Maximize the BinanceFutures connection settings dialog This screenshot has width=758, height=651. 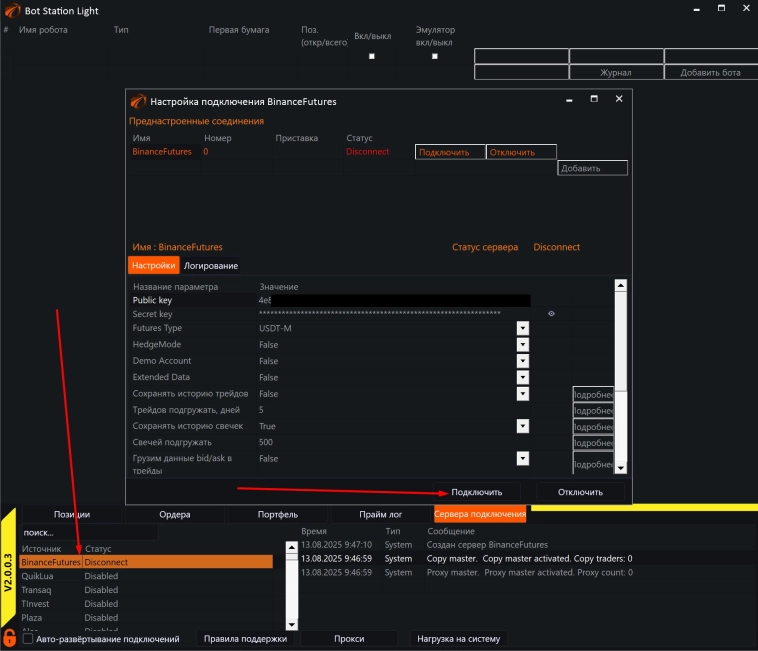(594, 99)
